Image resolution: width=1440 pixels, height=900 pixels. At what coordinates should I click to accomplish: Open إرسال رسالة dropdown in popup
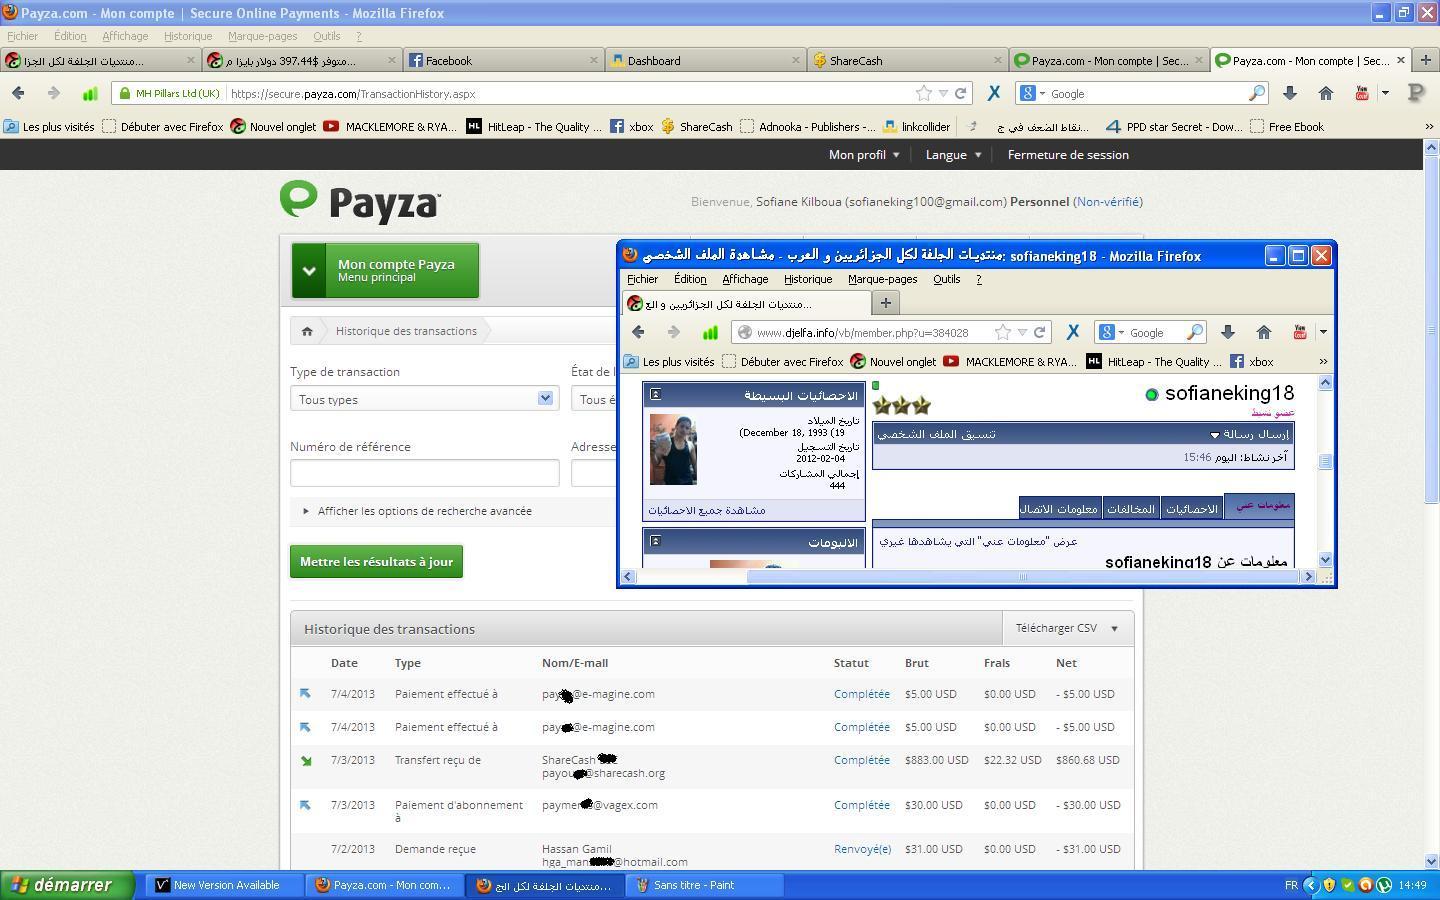[1249, 434]
